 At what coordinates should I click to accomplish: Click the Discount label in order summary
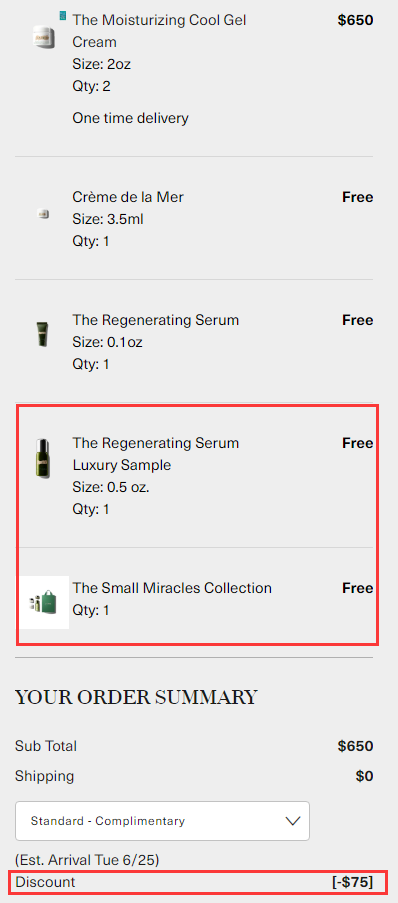tap(46, 882)
